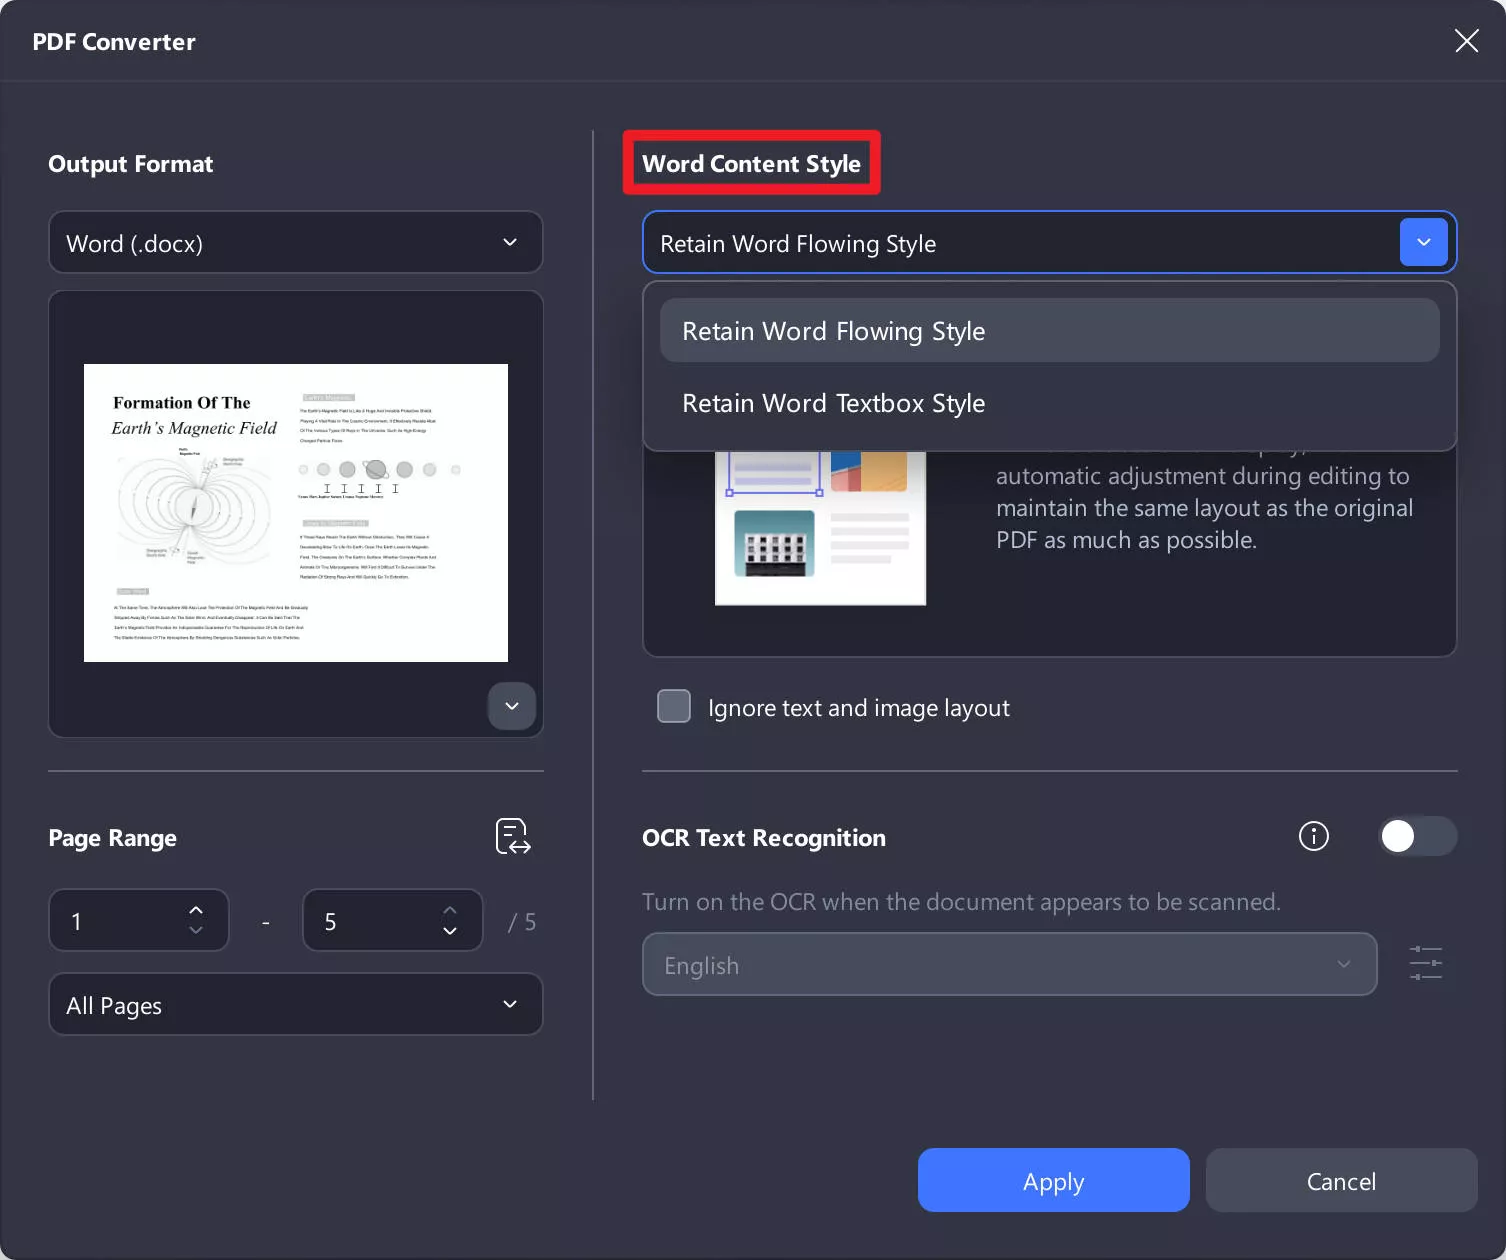1506x1260 pixels.
Task: Expand the preview panel chevron
Action: (511, 706)
